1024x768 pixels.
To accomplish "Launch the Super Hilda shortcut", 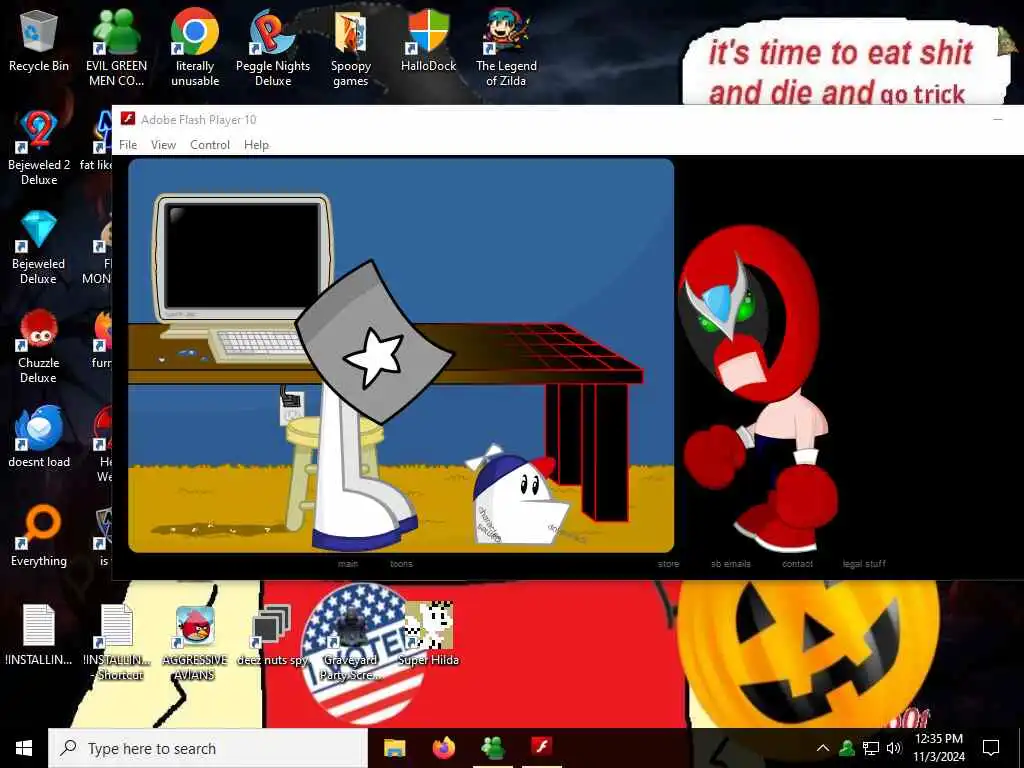I will point(428,635).
